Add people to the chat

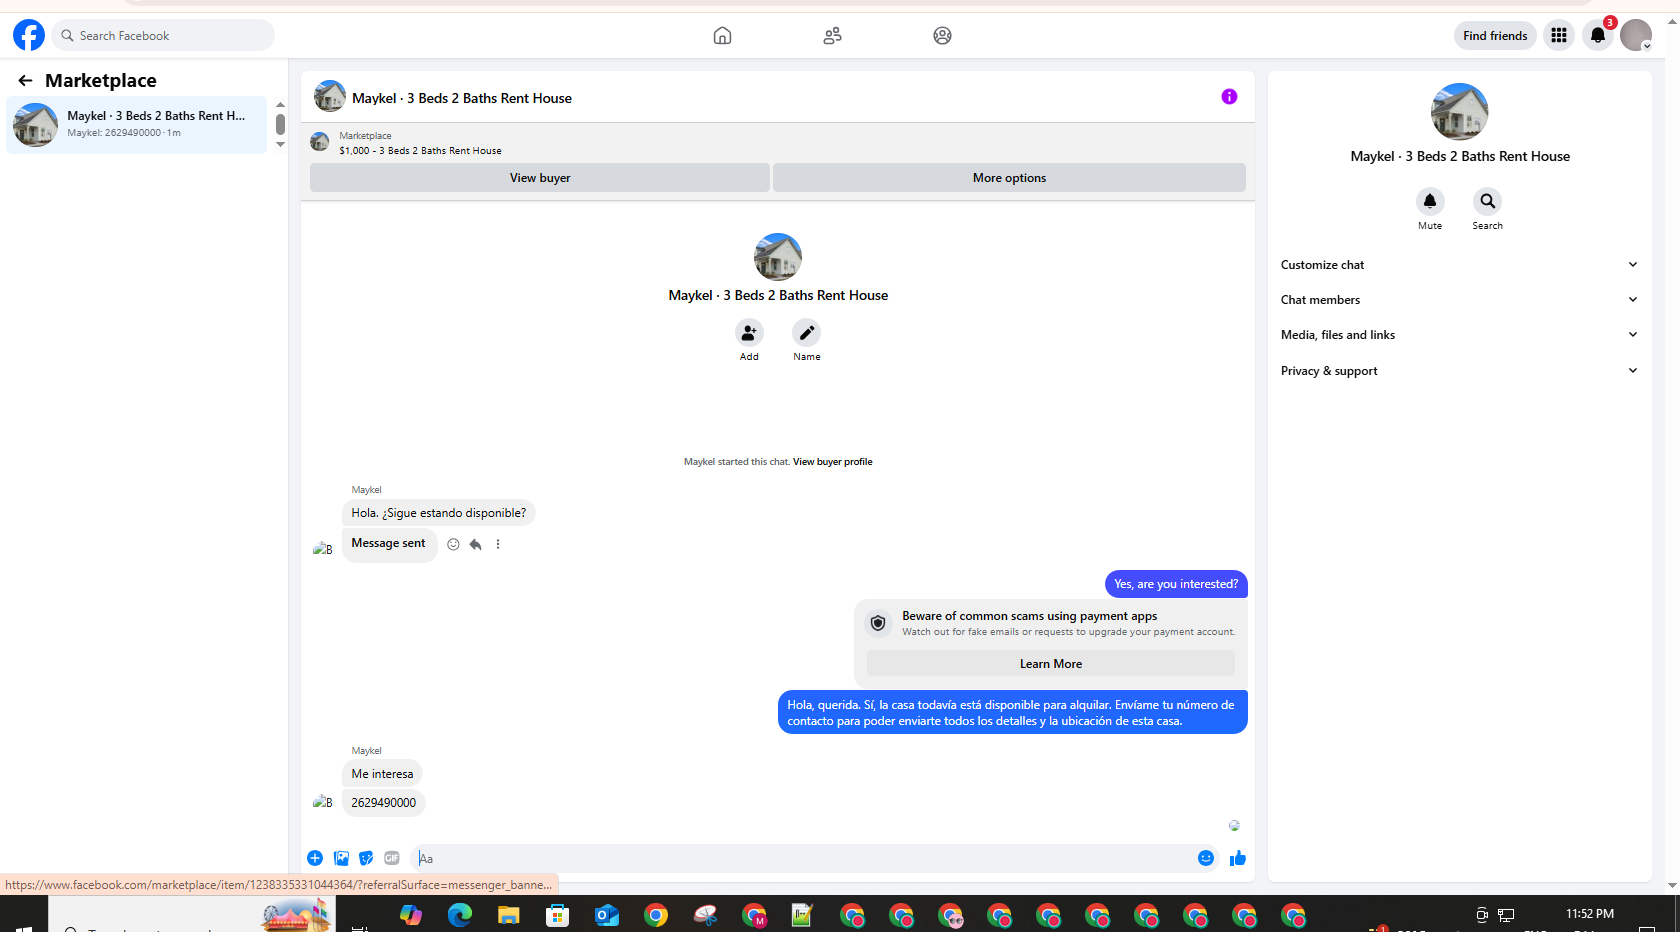[749, 332]
